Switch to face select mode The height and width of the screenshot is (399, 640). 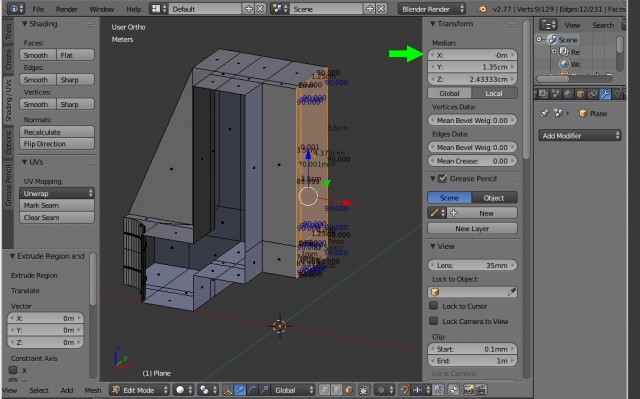[x=348, y=390]
